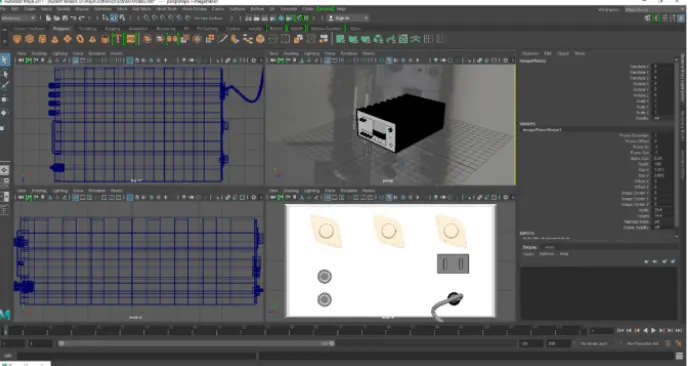Create a polygon sphere from the shelf

(x=17, y=39)
